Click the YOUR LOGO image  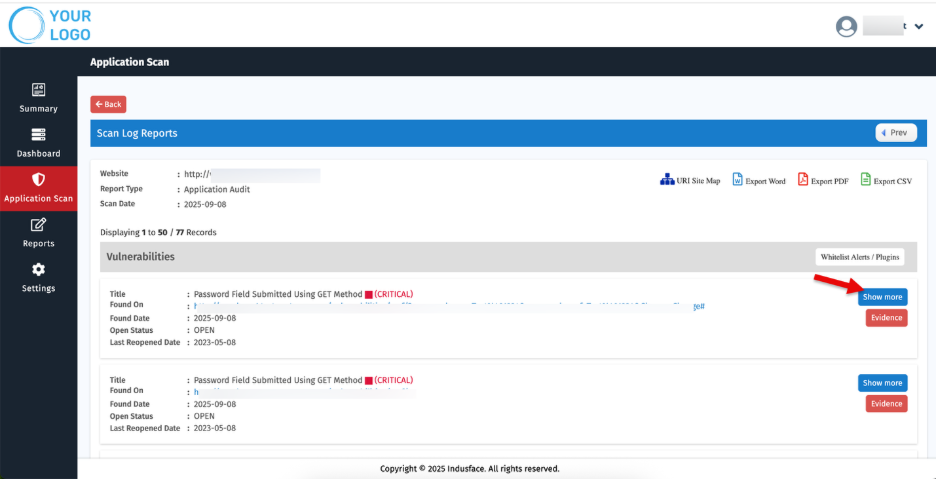50,26
